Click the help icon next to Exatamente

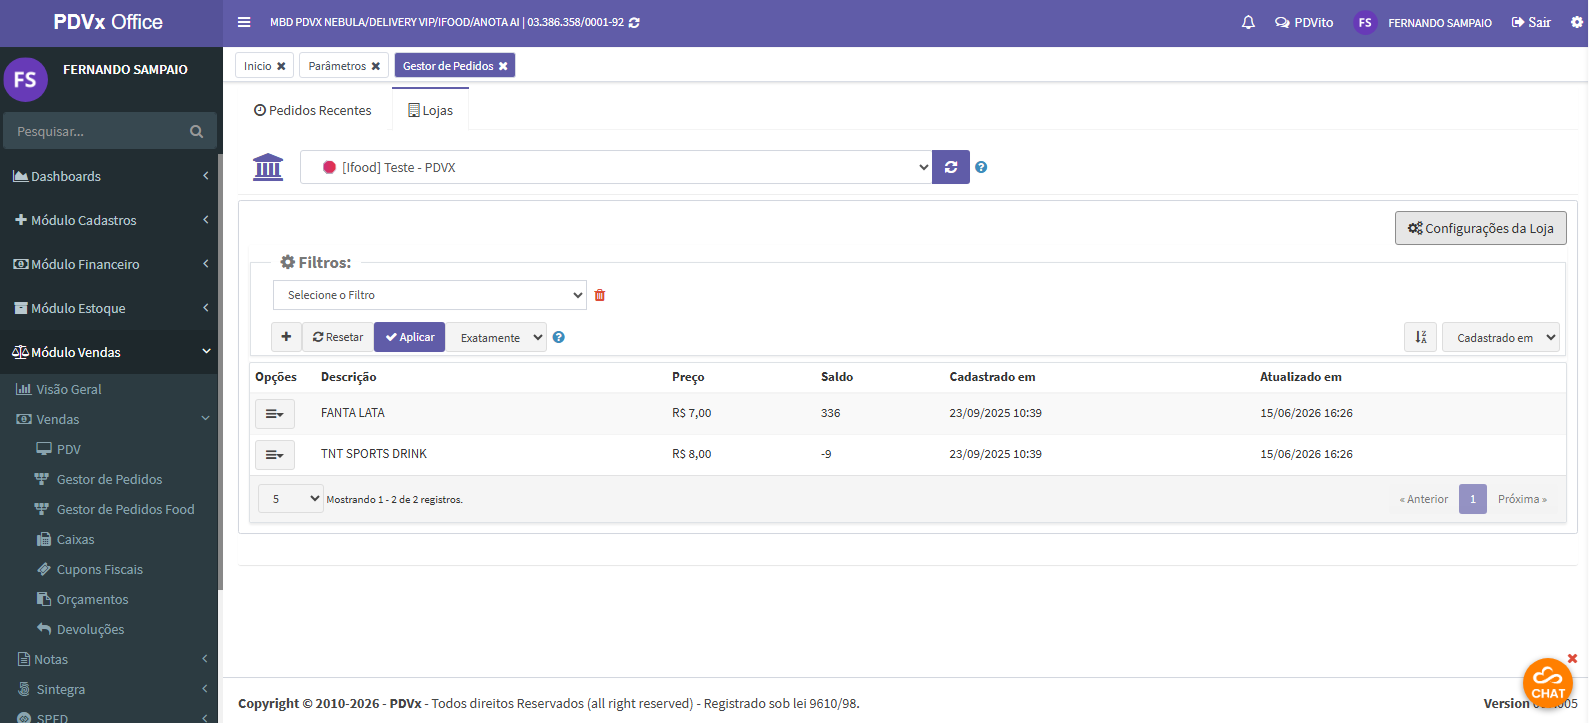click(559, 337)
